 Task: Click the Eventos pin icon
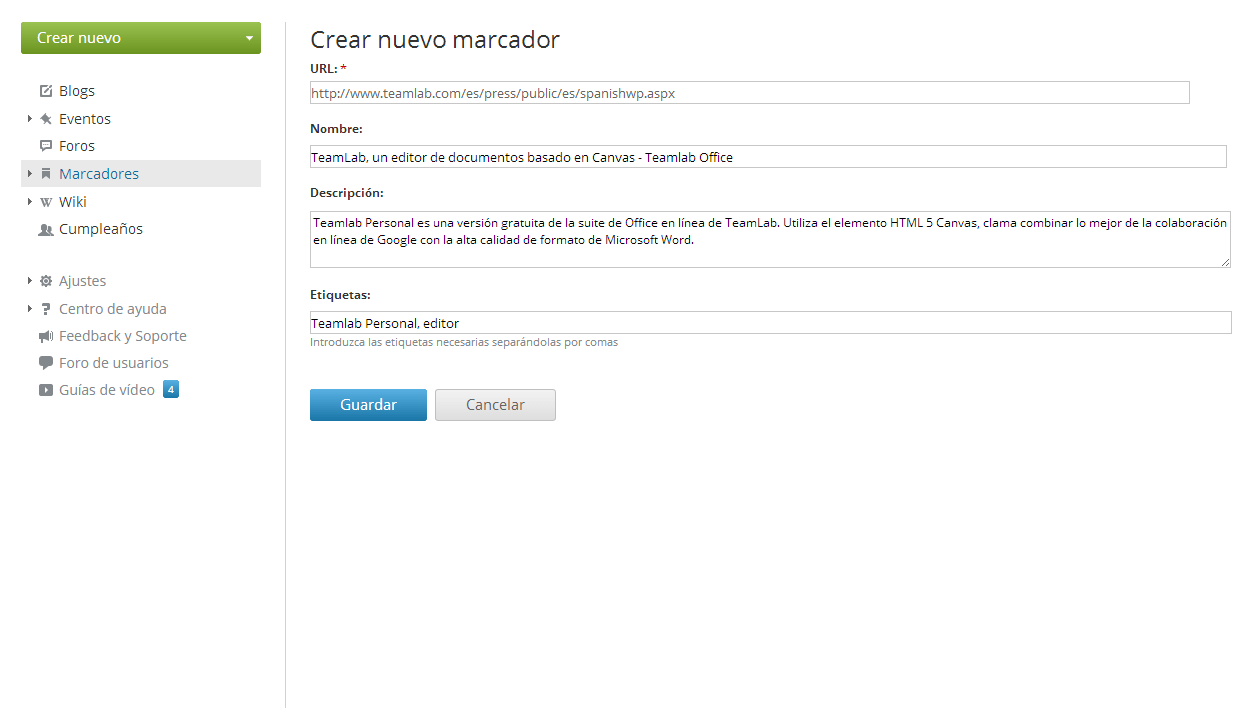[x=46, y=119]
